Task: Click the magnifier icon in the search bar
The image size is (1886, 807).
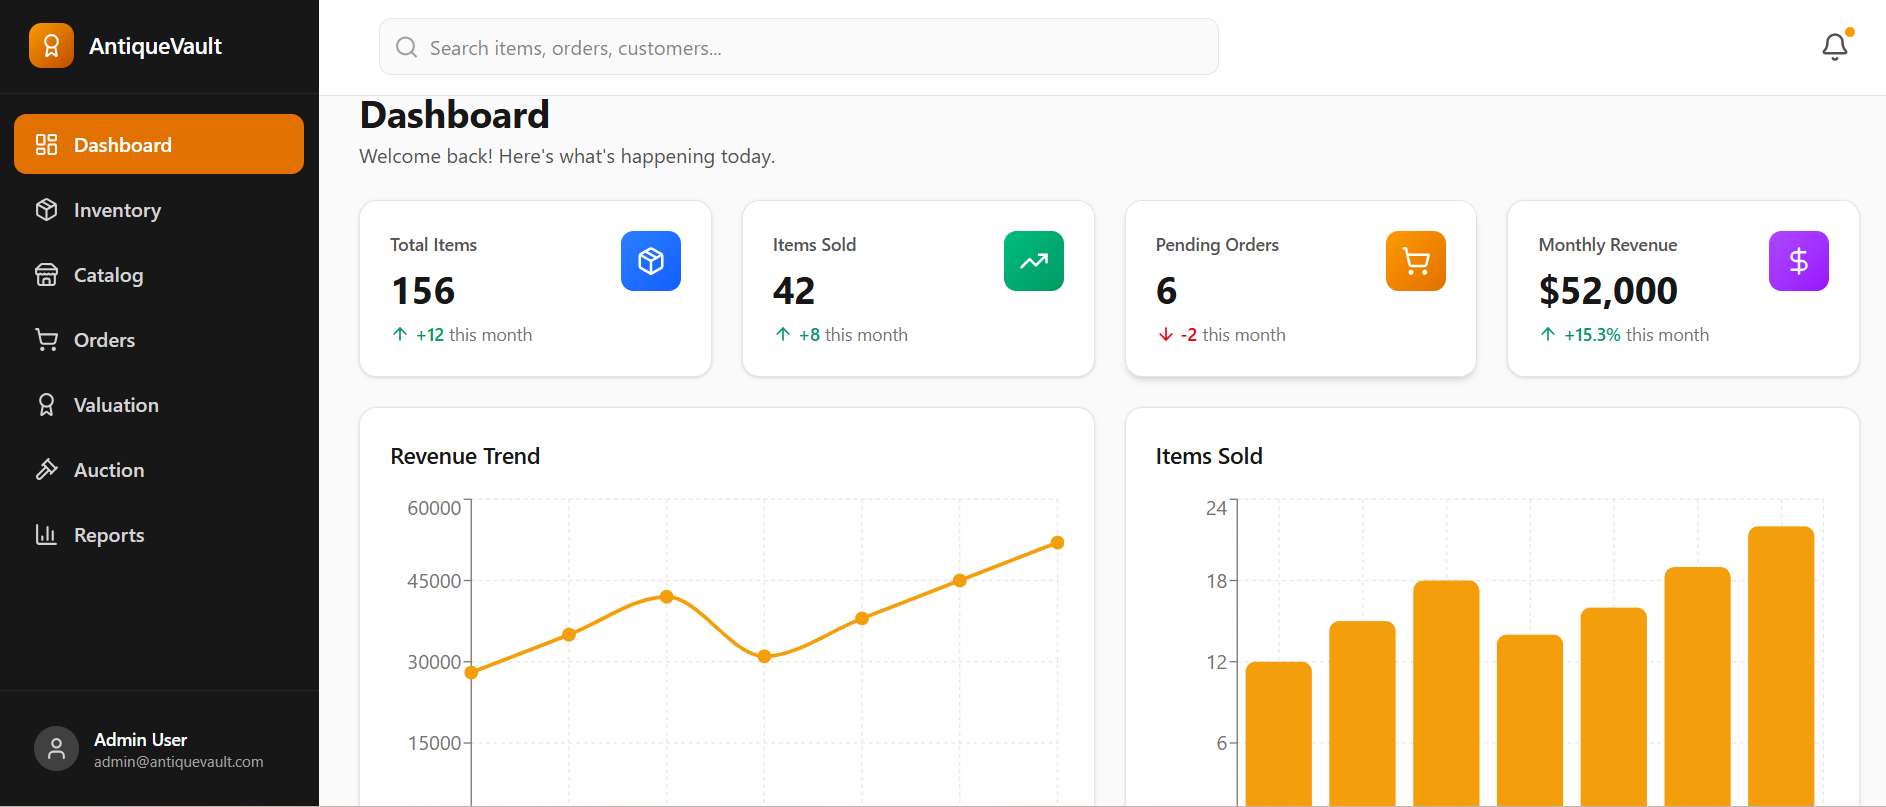Action: coord(406,47)
